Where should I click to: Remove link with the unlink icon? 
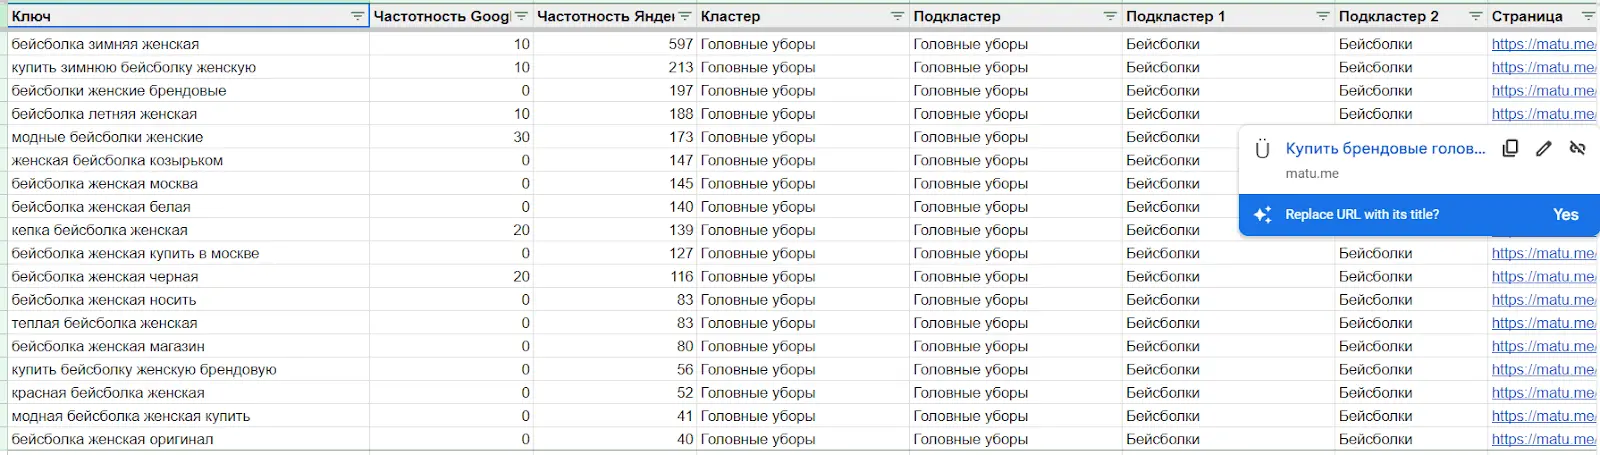point(1577,148)
